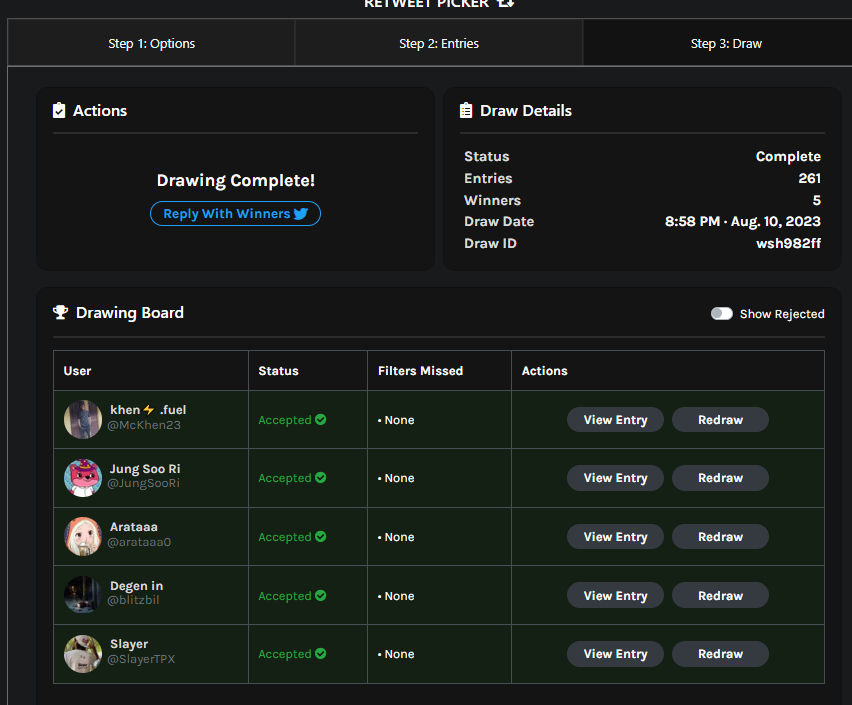Click Degen in profile avatar
This screenshot has height=705, width=852.
point(83,595)
